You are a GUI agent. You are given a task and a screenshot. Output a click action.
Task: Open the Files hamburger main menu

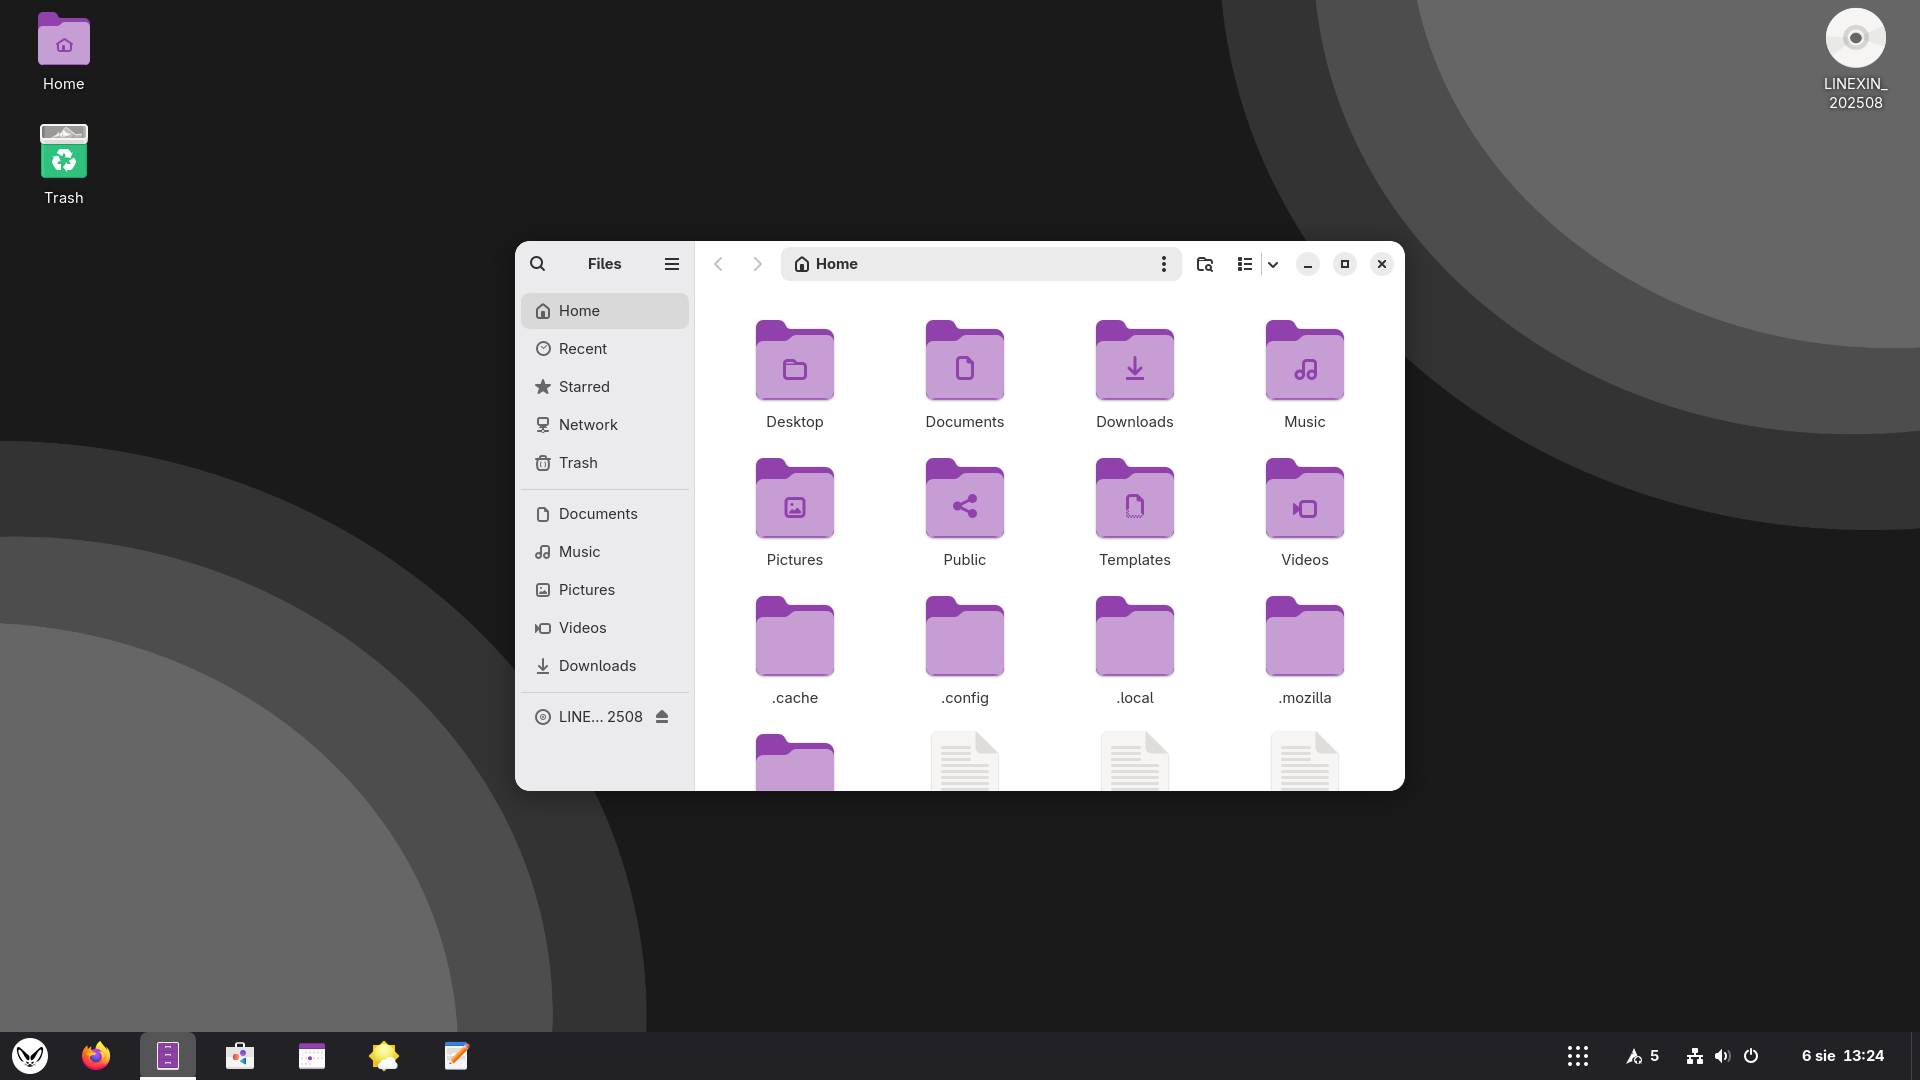(x=672, y=264)
